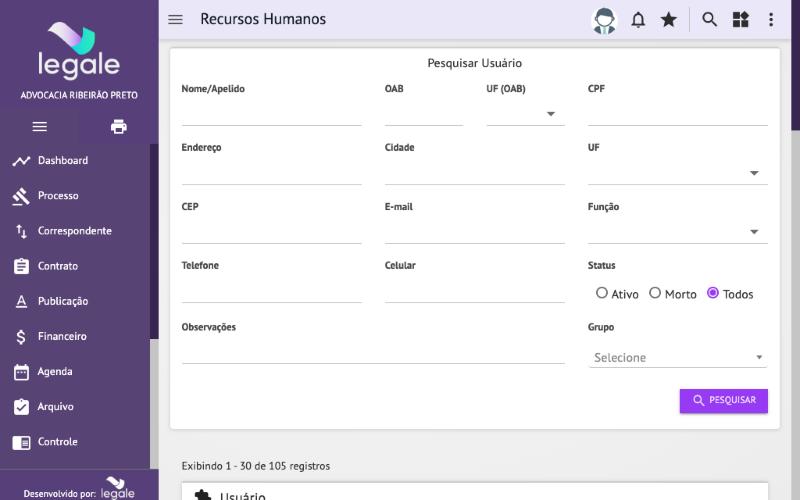Click the Contrato clipboard icon
The width and height of the screenshot is (800, 500).
21,266
